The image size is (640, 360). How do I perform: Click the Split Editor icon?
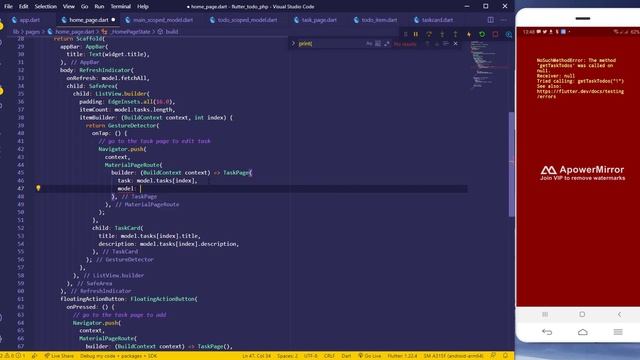point(491,20)
